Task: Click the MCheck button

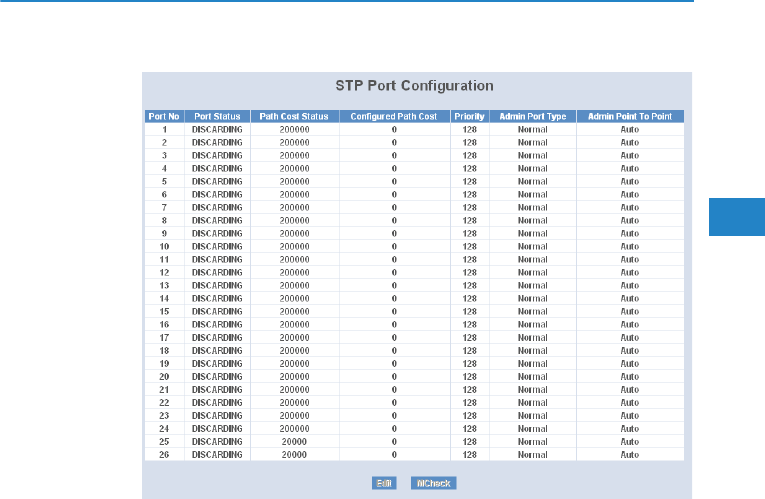Action: pos(433,483)
